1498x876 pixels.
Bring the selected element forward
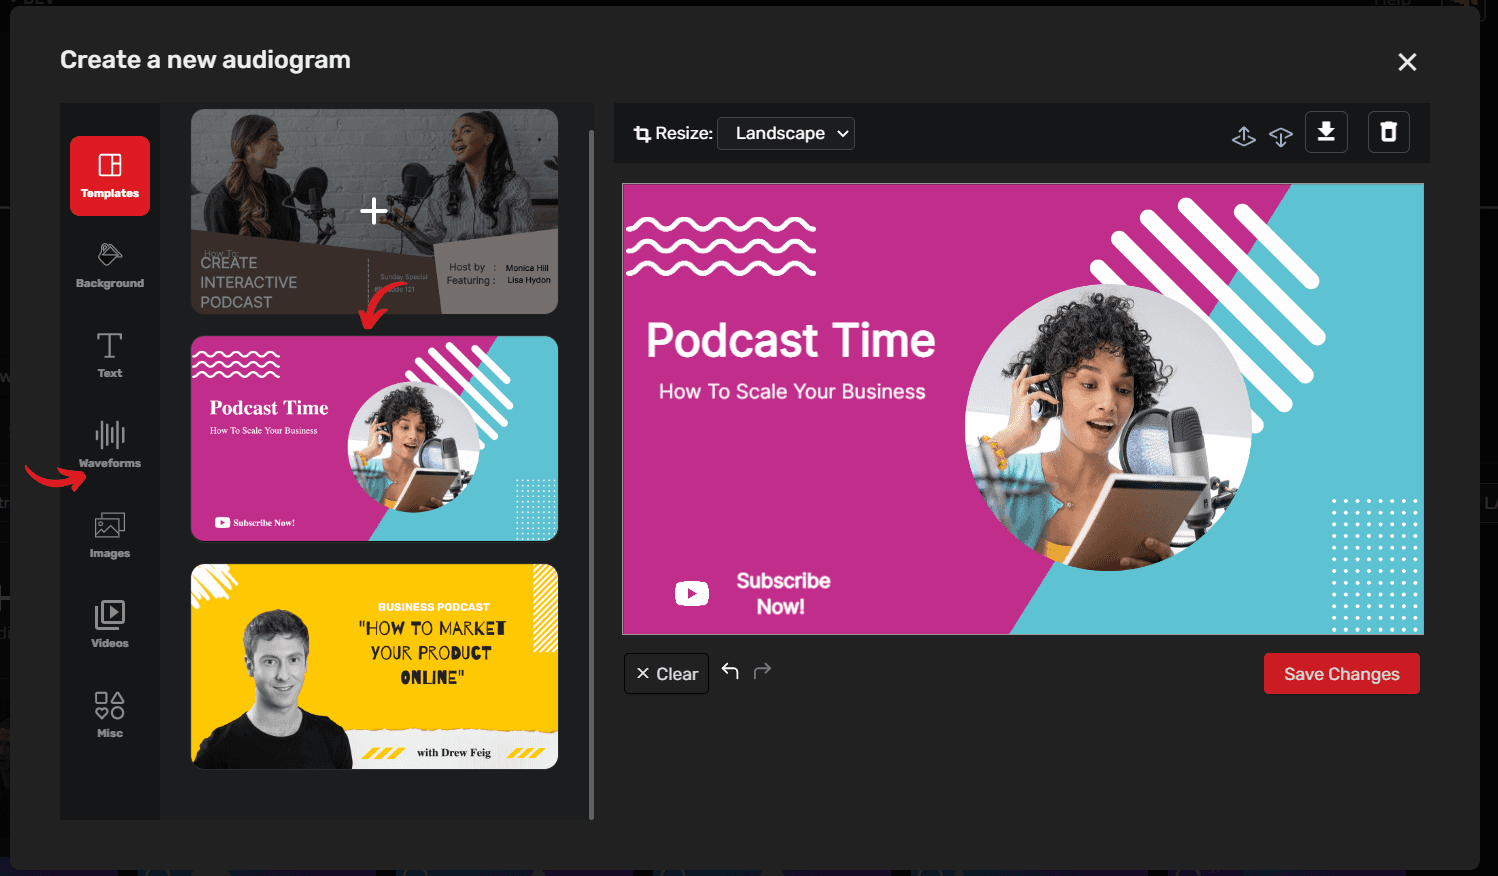[x=1243, y=135]
